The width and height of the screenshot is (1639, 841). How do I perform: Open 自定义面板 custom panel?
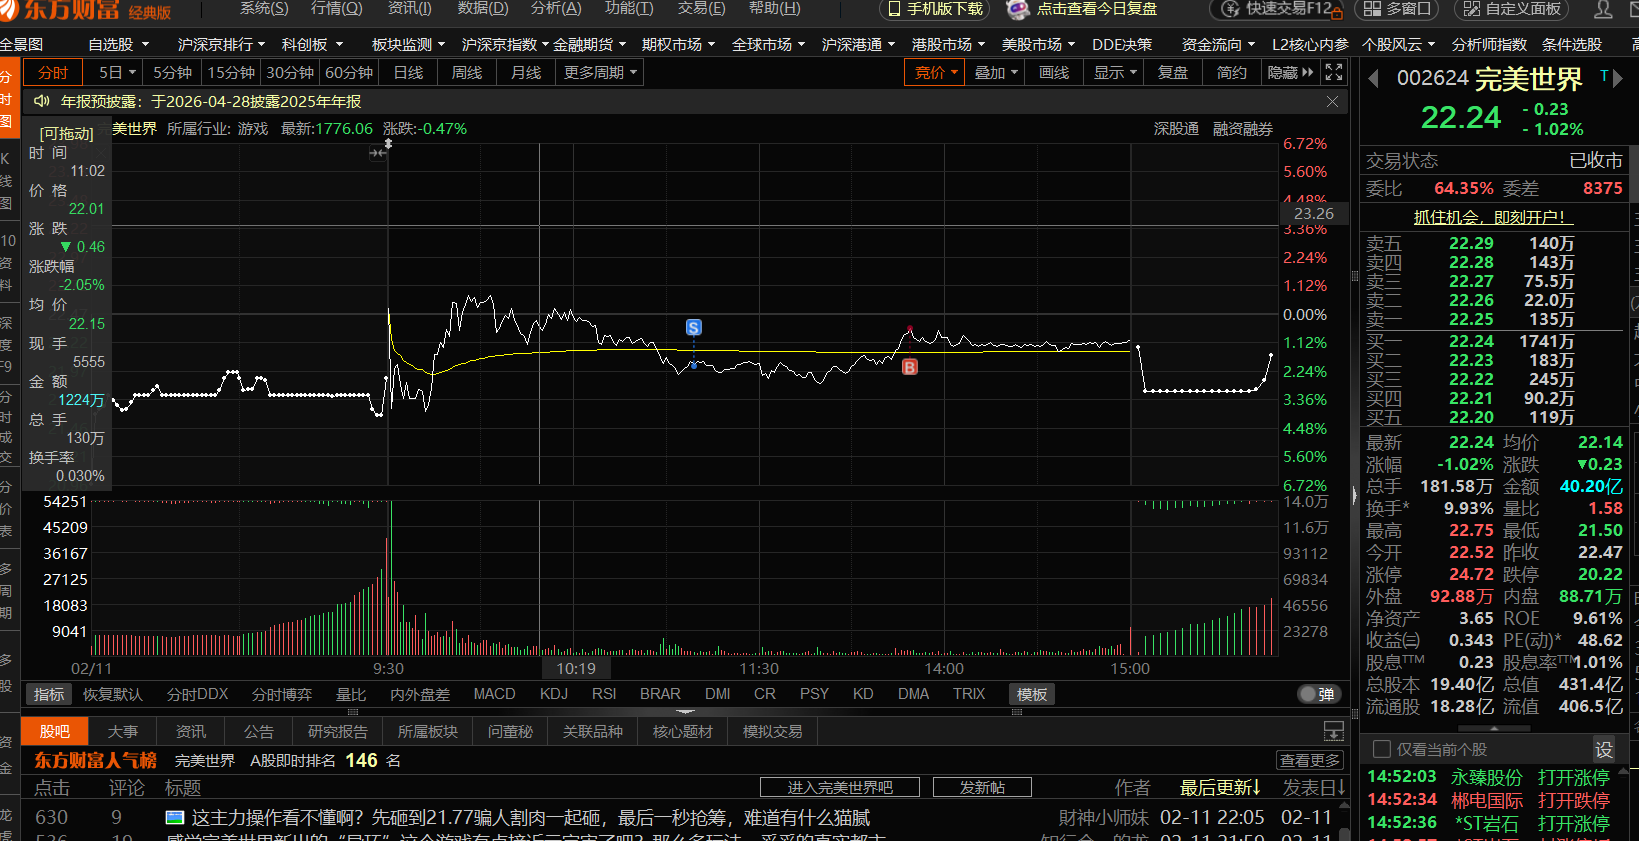point(1511,9)
